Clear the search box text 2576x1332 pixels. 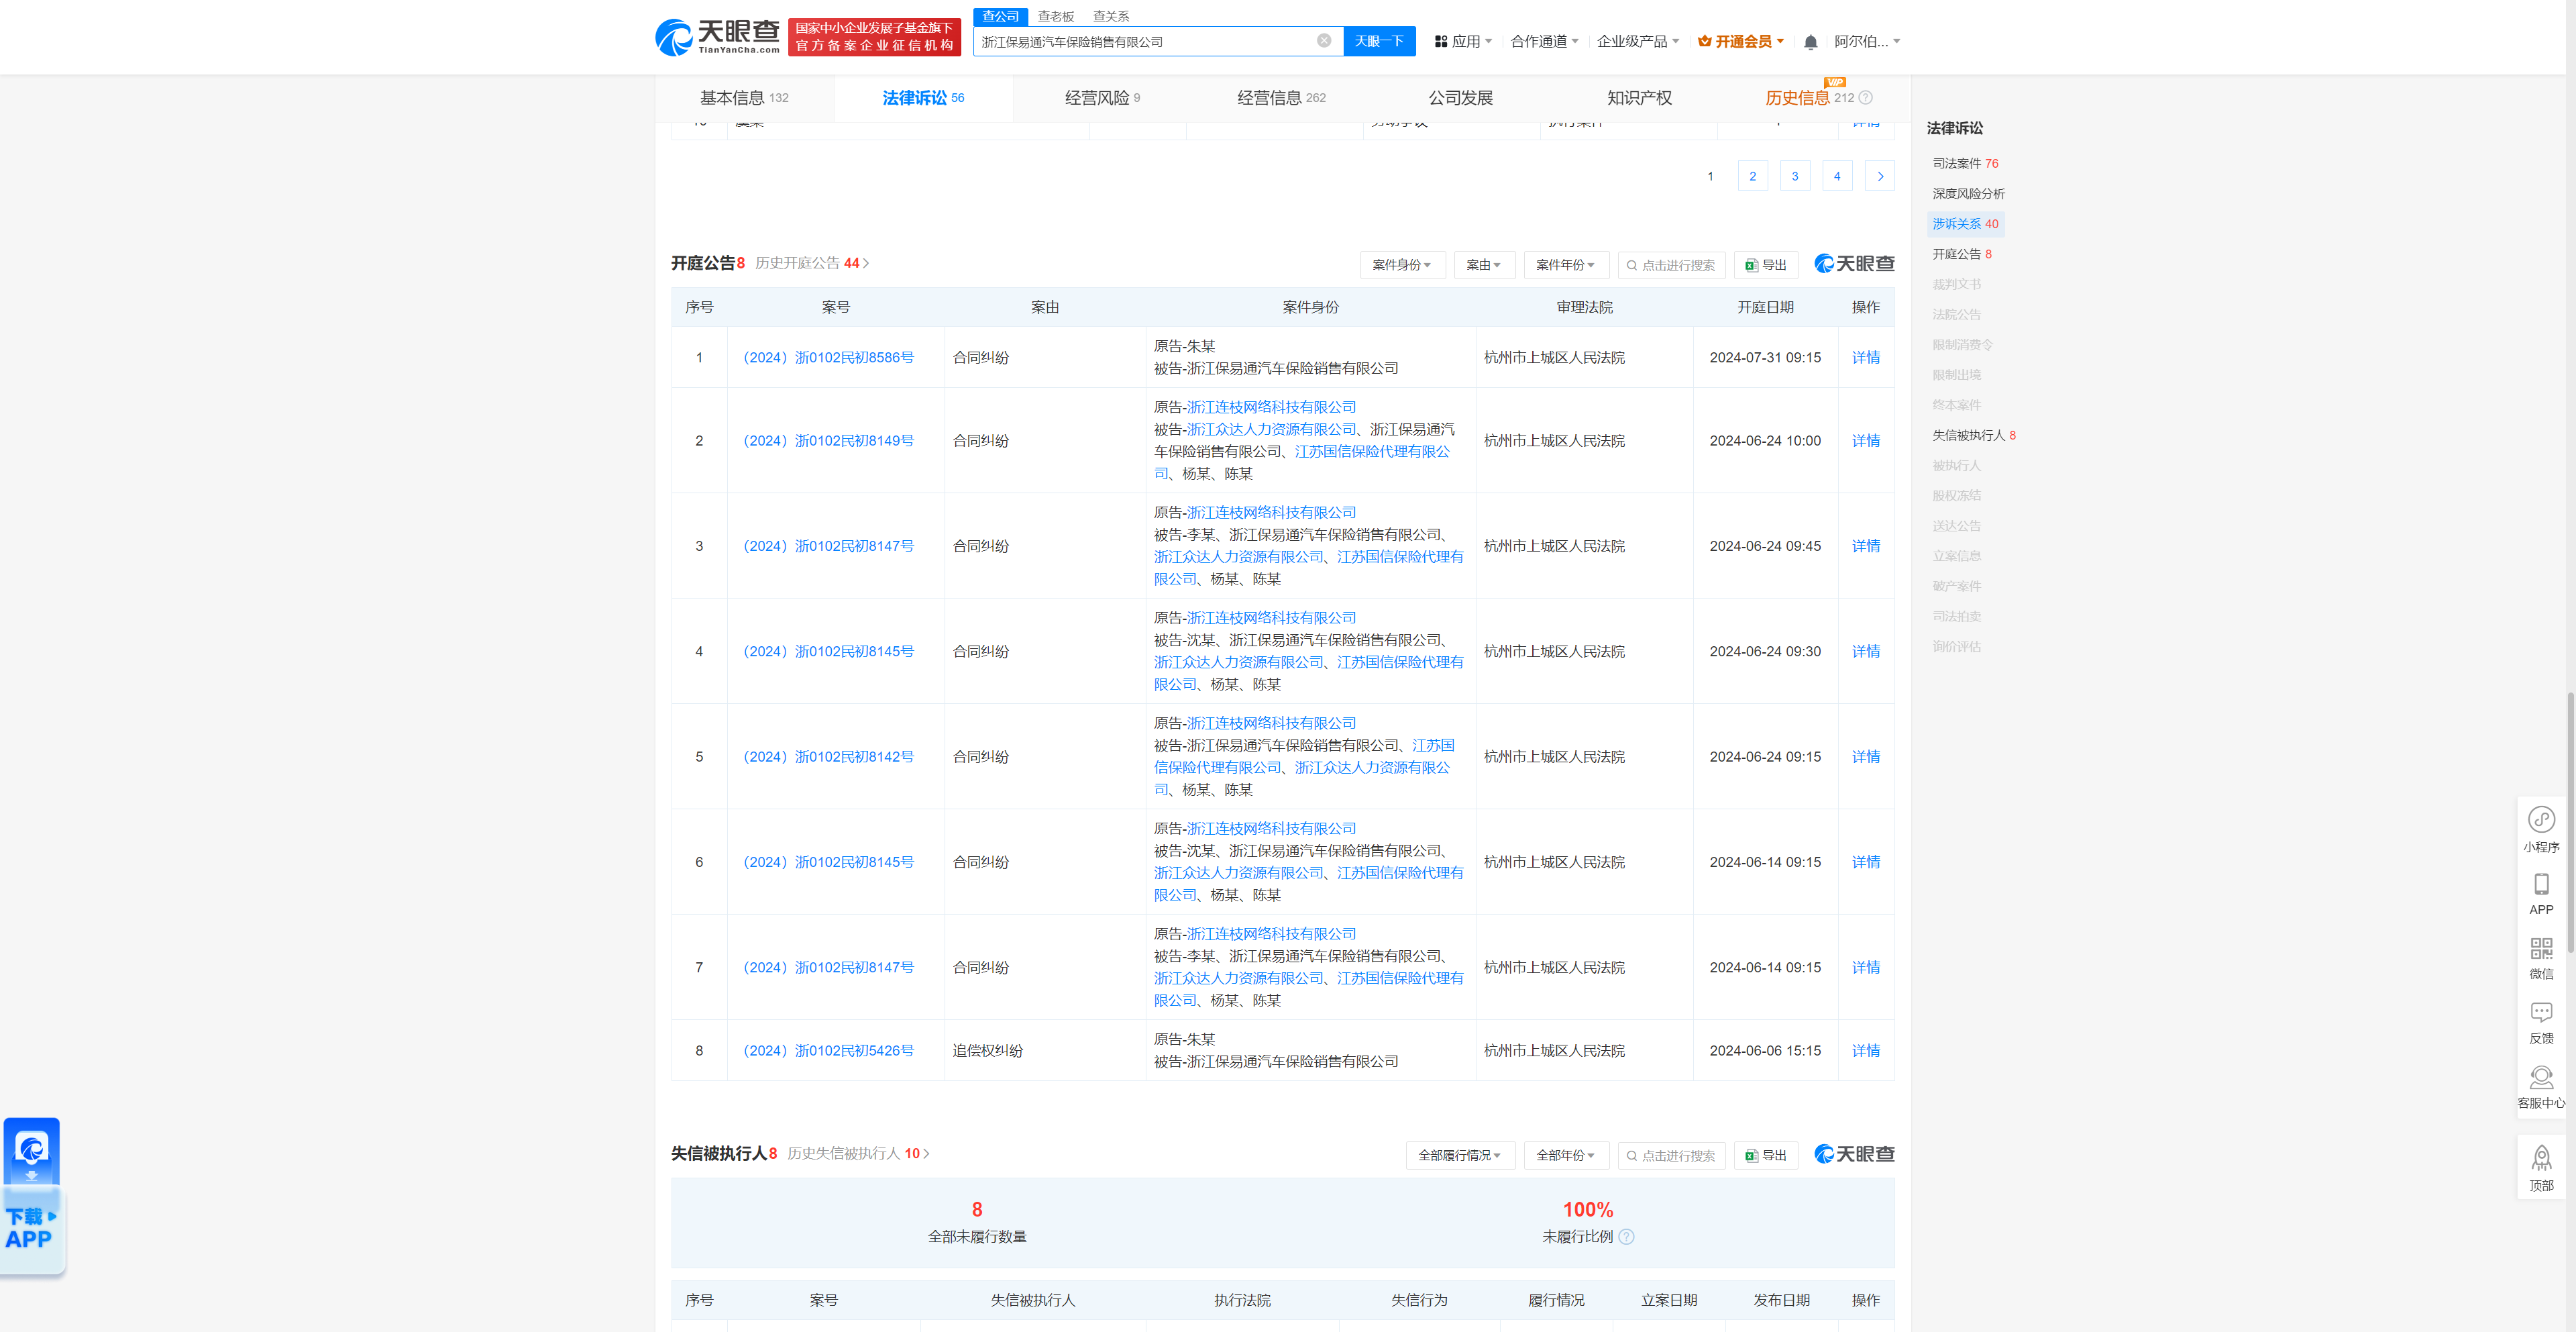coord(1323,41)
